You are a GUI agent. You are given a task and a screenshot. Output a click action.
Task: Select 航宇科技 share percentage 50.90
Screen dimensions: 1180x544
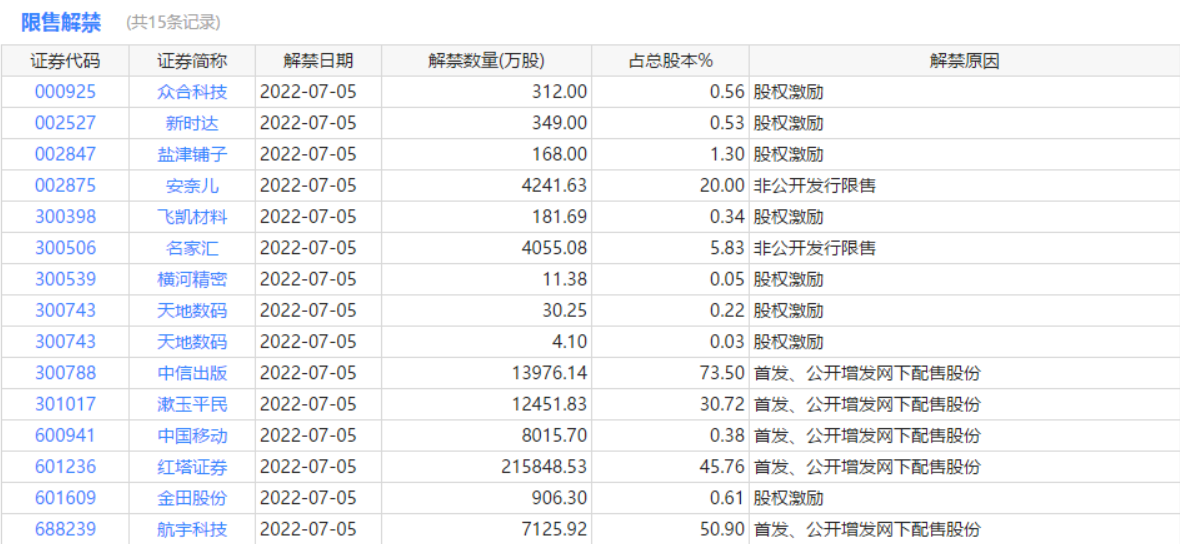click(x=722, y=530)
